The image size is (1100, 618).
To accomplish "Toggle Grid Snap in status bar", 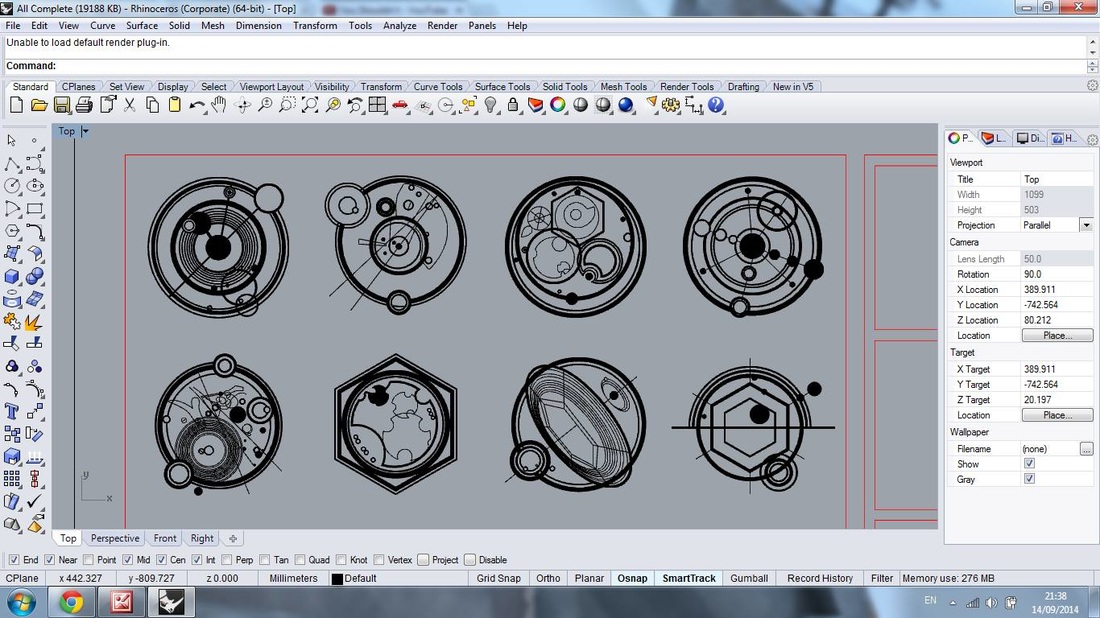I will (x=498, y=578).
